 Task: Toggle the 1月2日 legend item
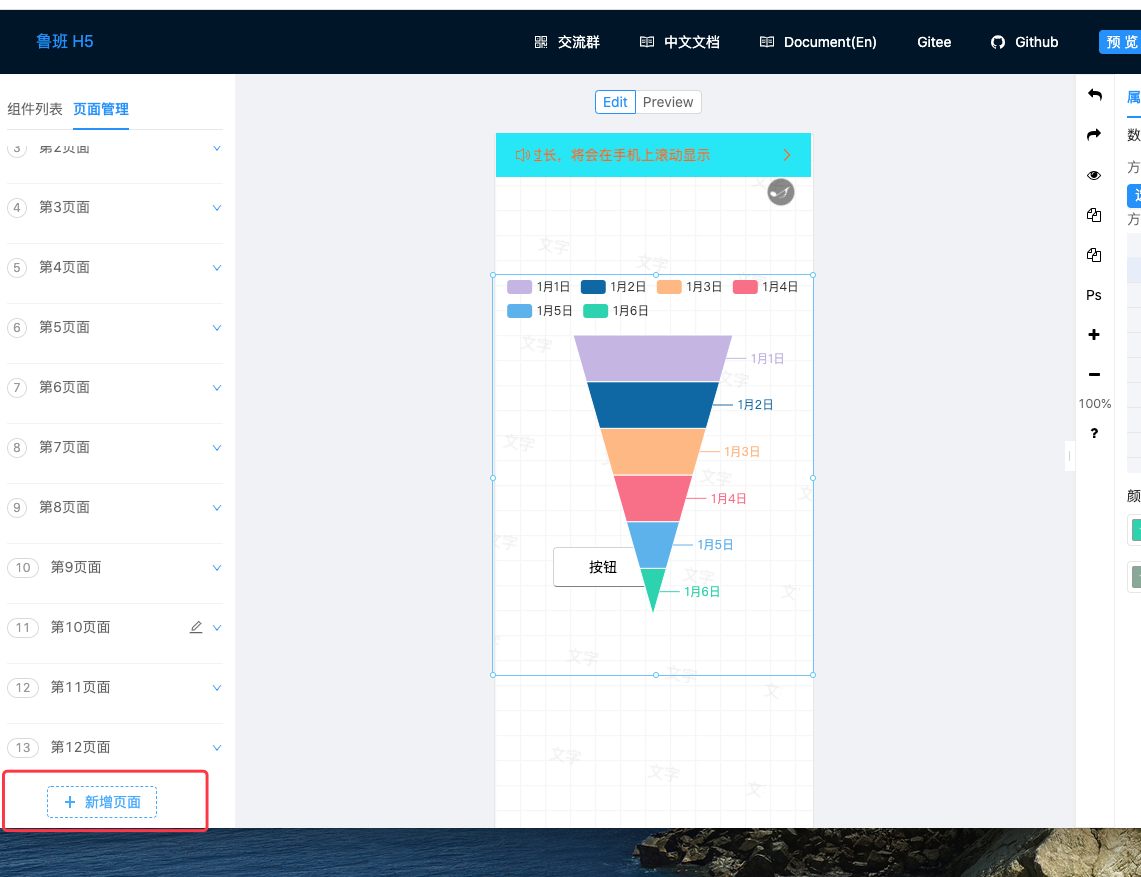coord(613,287)
